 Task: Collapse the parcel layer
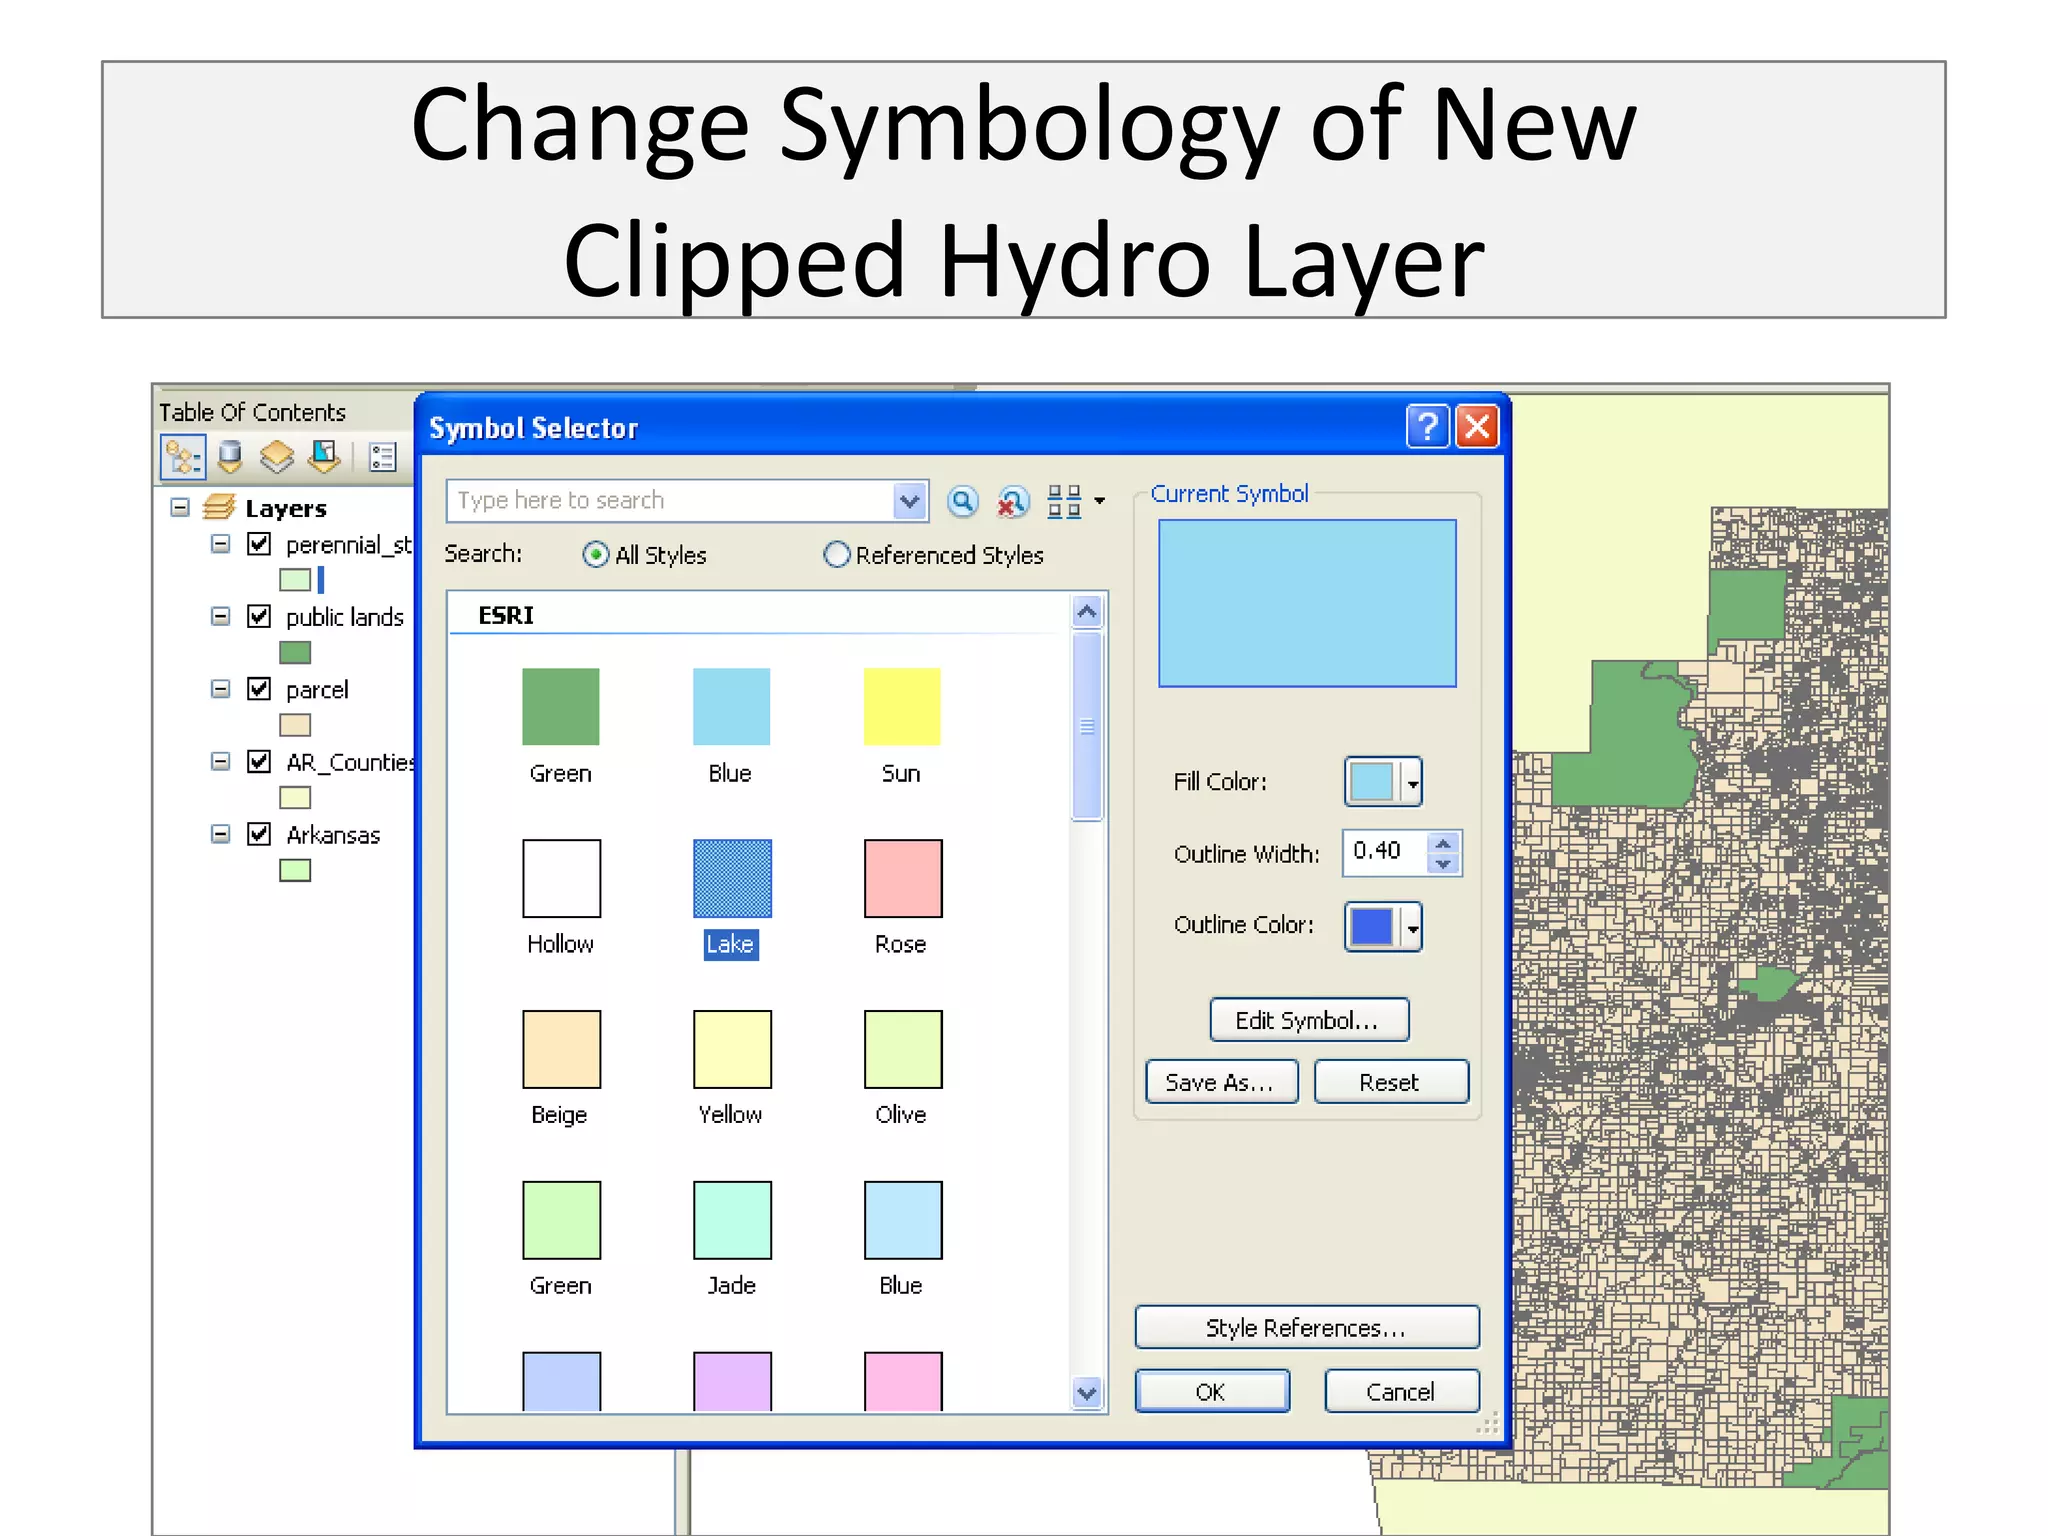[x=220, y=688]
